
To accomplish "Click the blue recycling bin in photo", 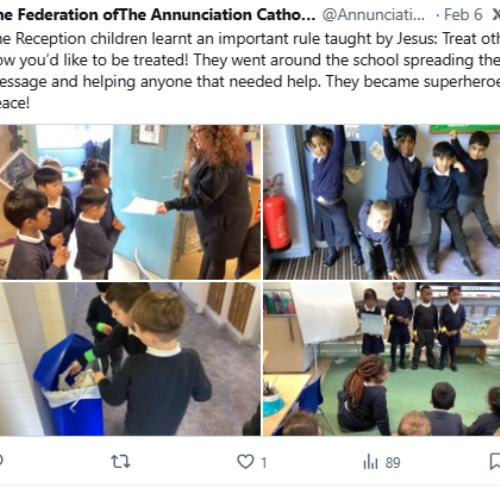I will point(70,386).
